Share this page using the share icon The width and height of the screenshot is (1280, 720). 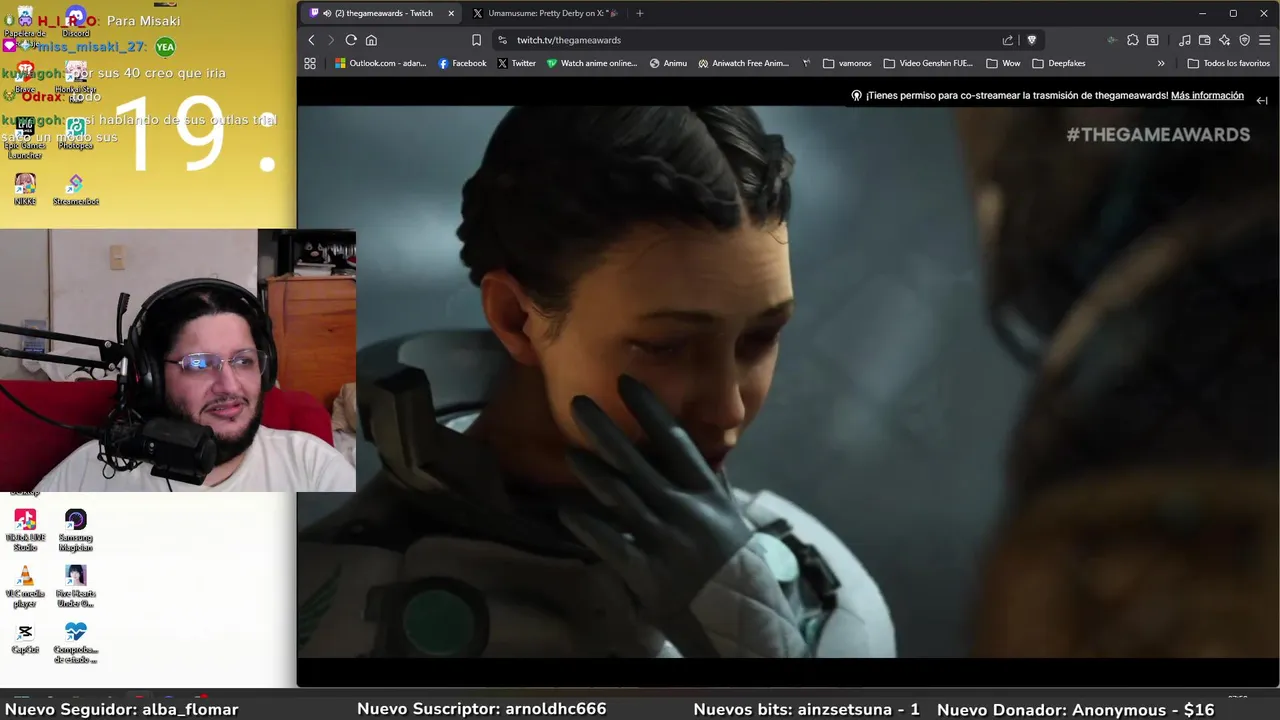pyautogui.click(x=1008, y=40)
